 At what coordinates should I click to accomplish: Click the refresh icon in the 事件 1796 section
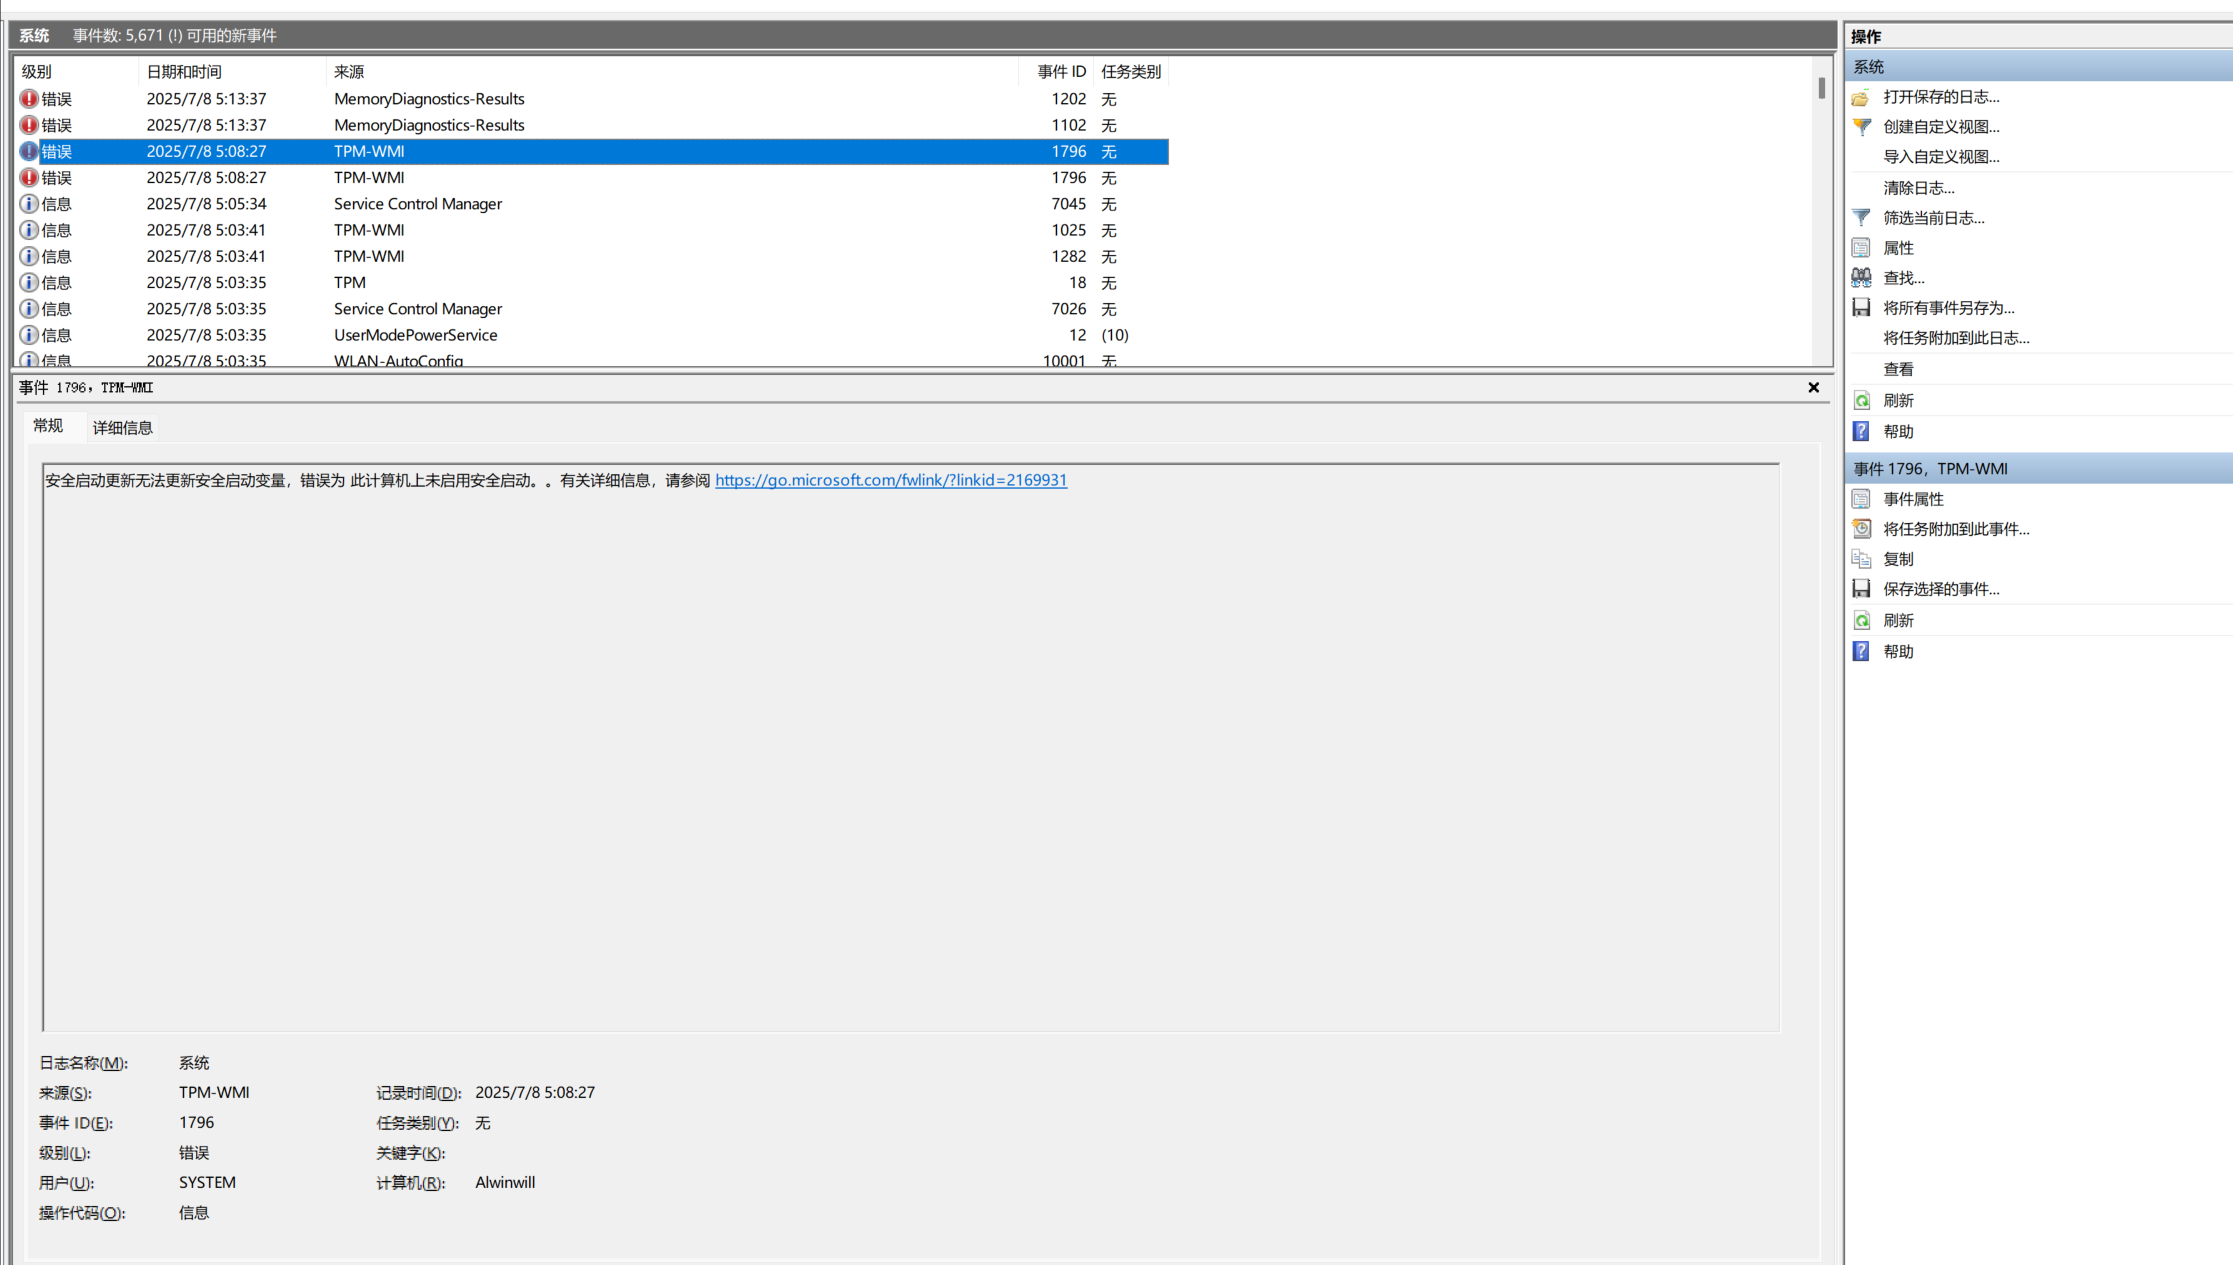(x=1861, y=620)
